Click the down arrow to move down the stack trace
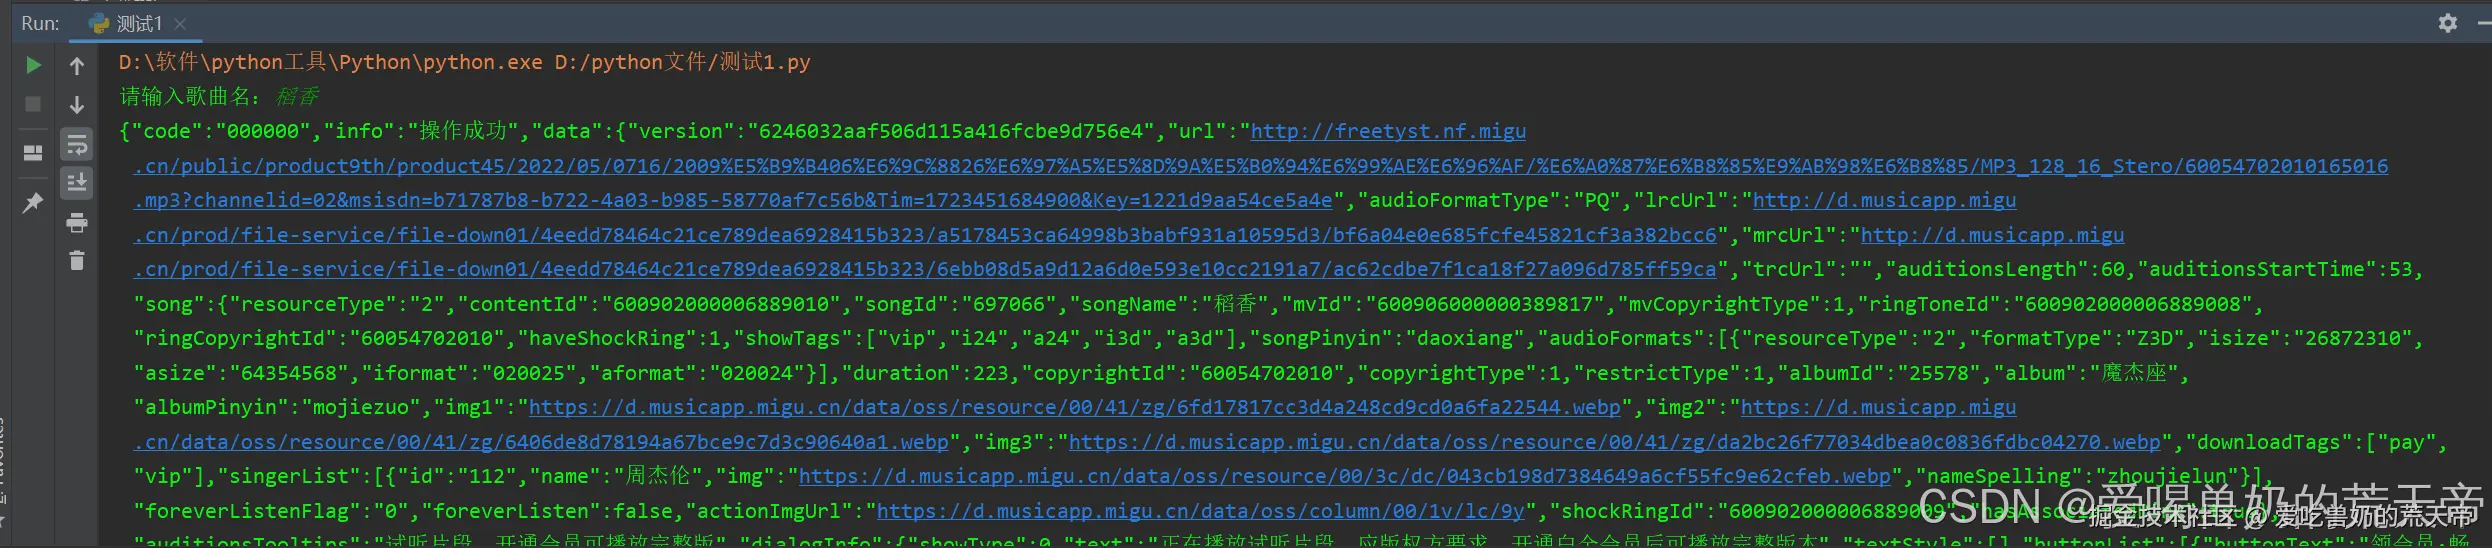 (77, 105)
